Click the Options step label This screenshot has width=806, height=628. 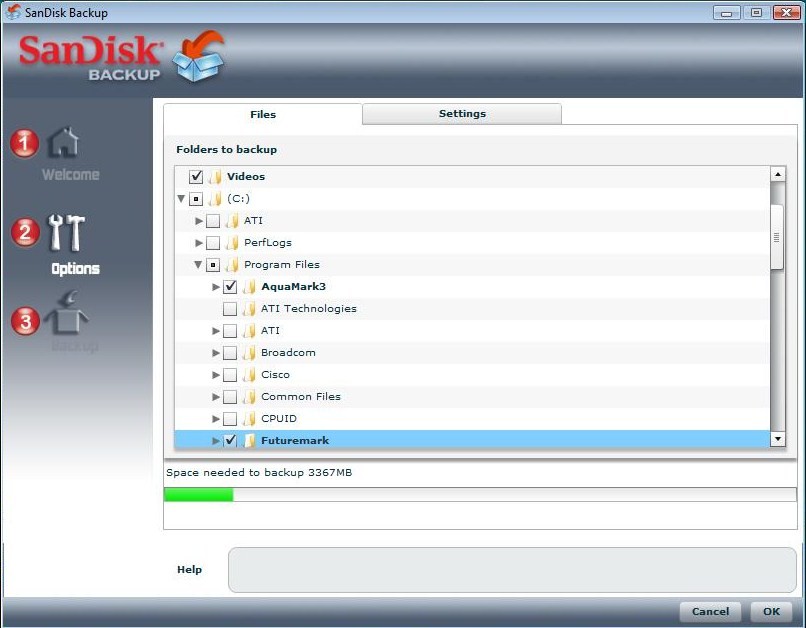[76, 269]
